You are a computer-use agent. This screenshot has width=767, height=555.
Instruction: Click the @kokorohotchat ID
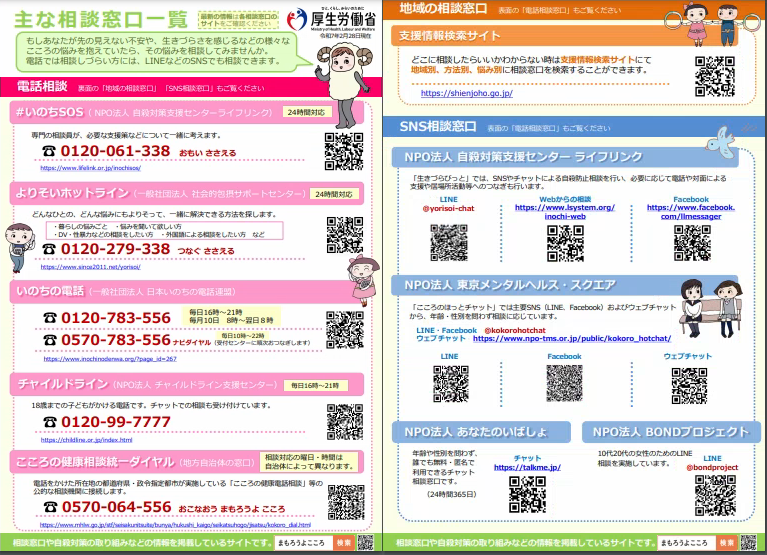pos(515,330)
